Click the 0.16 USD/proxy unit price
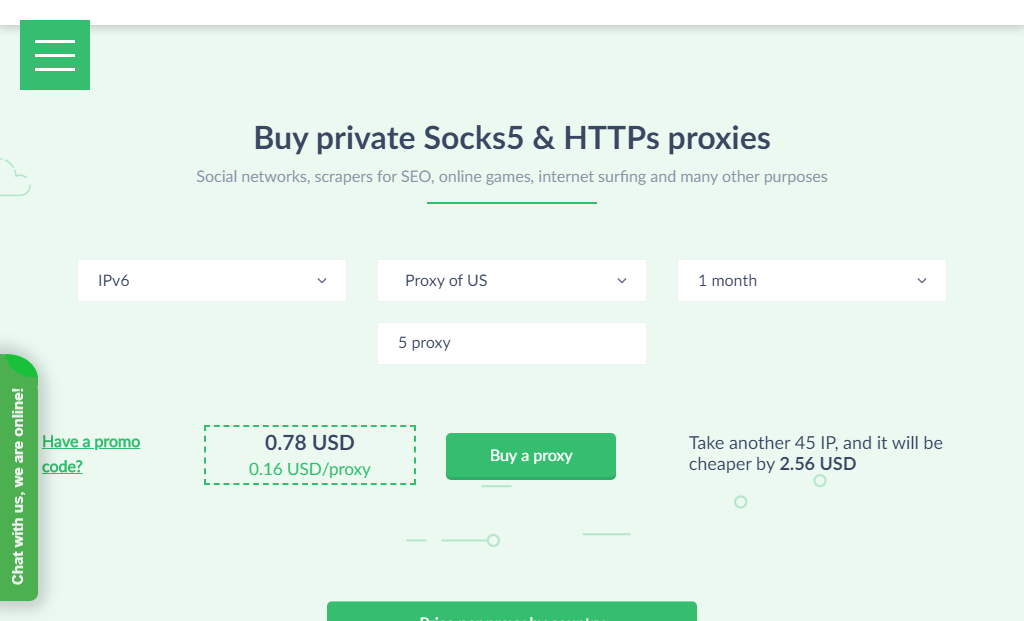The image size is (1024, 621). click(310, 470)
